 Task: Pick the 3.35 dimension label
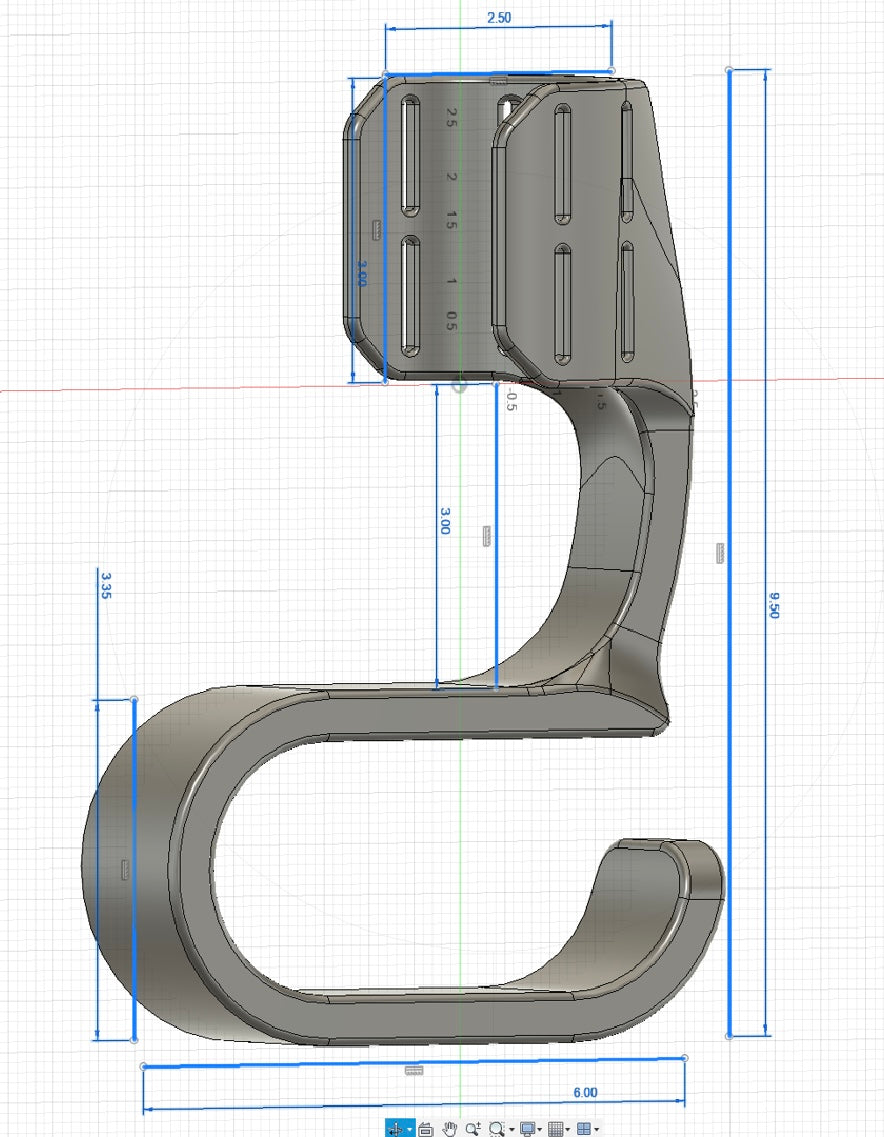[106, 585]
